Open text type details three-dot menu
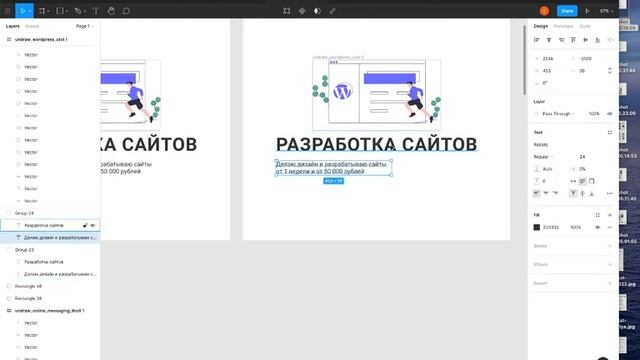640x360 pixels. click(x=610, y=193)
